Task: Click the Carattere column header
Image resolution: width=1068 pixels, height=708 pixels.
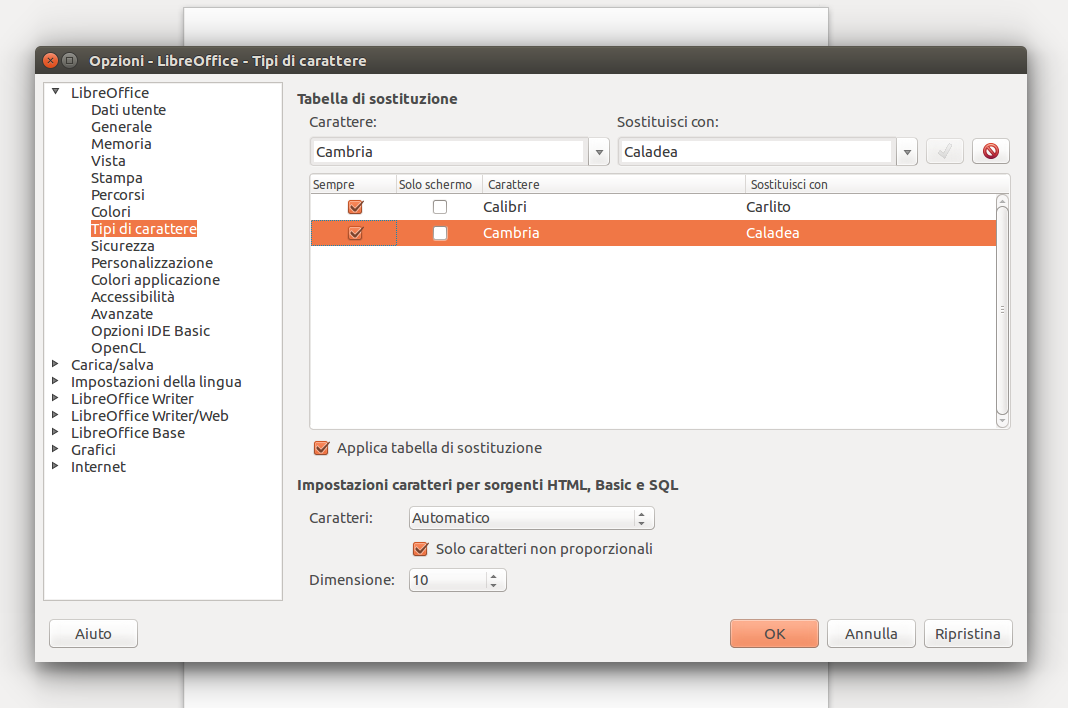Action: (x=614, y=185)
